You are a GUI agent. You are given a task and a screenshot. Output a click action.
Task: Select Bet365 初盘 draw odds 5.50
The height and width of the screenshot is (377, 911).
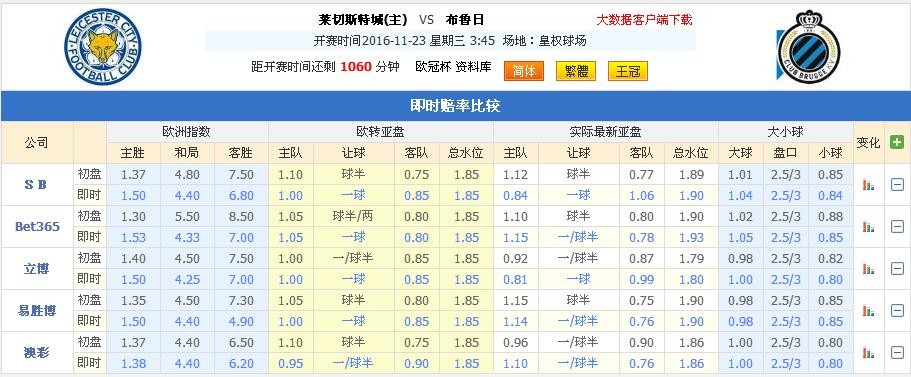(x=186, y=217)
